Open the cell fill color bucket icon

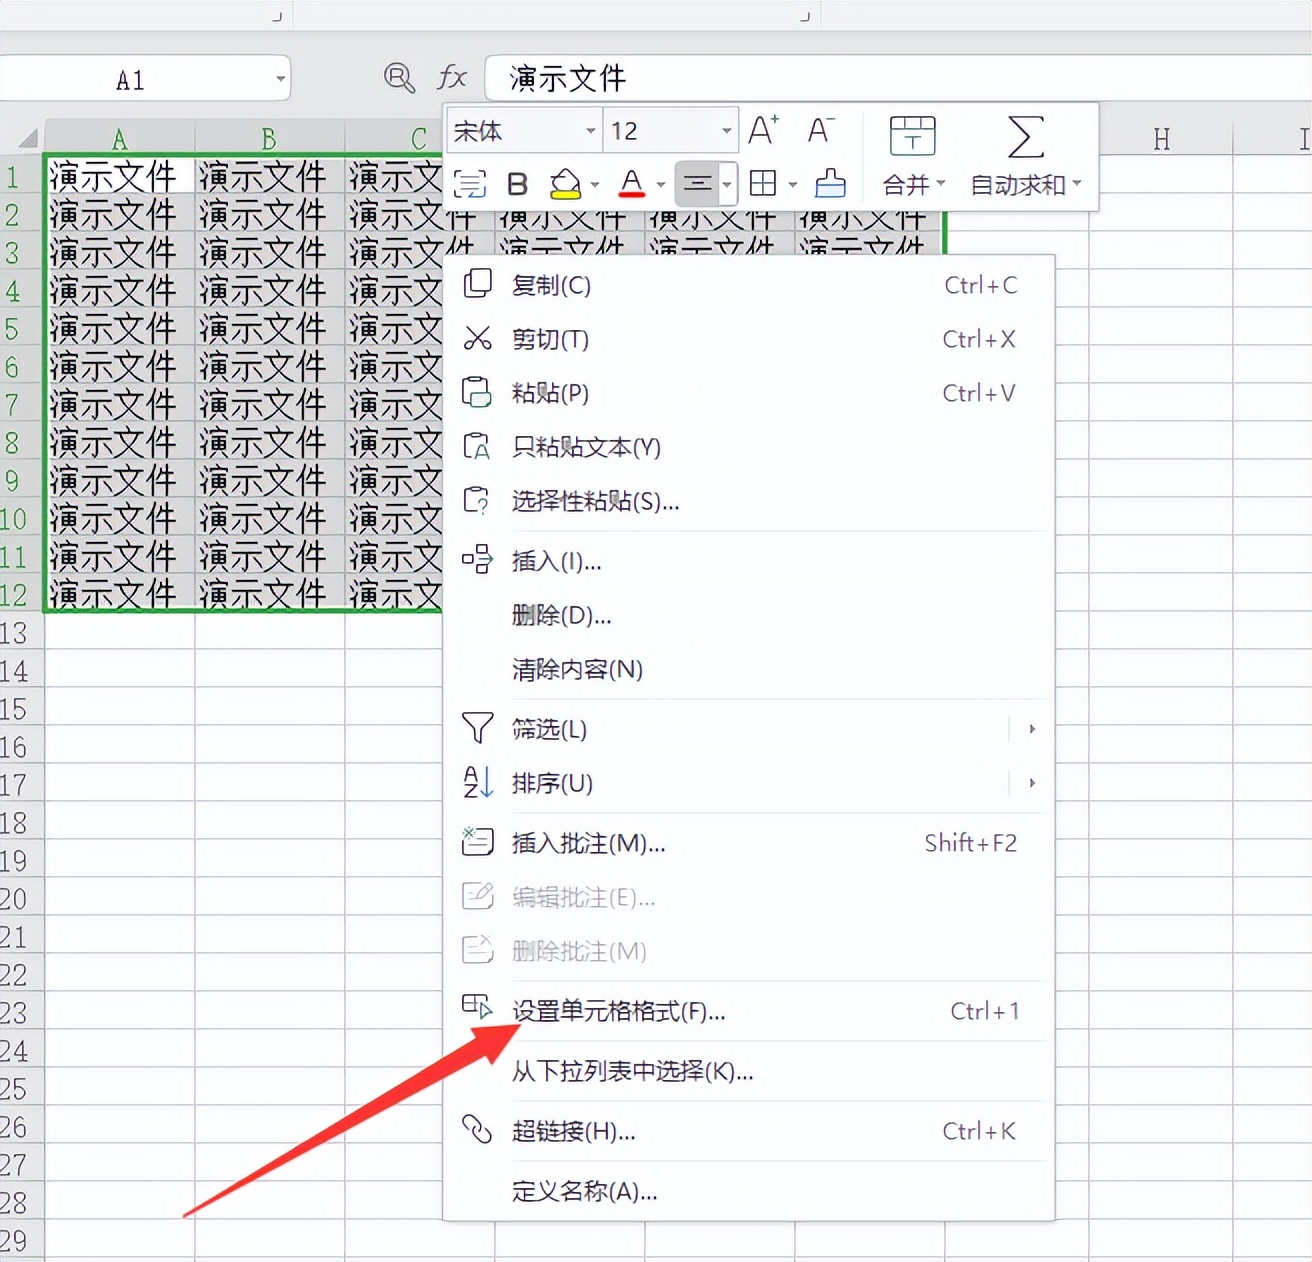click(x=565, y=184)
